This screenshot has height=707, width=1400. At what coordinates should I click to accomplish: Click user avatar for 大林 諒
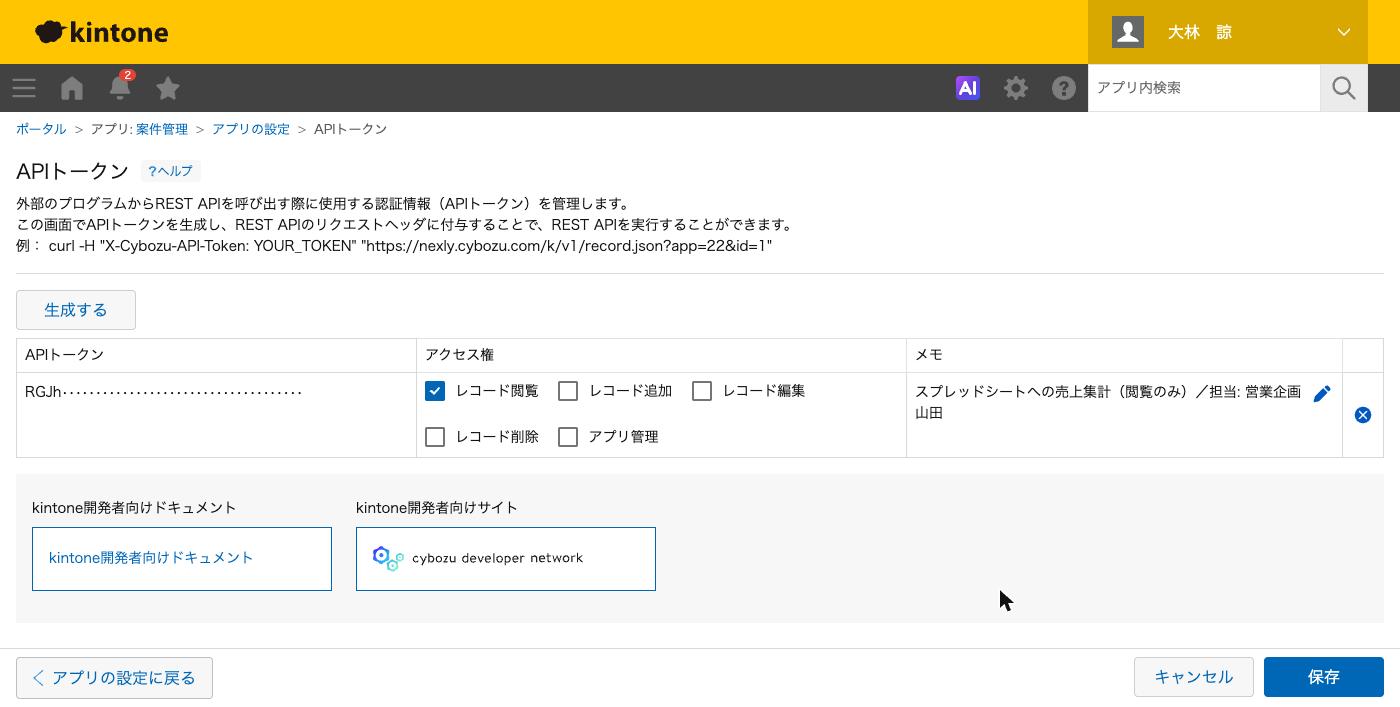pos(1128,32)
